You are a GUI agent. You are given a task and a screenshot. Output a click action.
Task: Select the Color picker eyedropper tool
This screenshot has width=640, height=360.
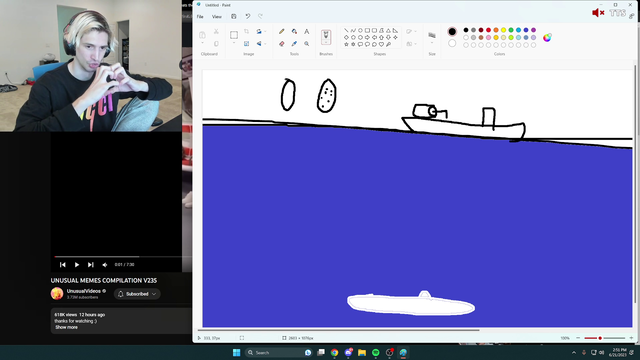pyautogui.click(x=294, y=44)
